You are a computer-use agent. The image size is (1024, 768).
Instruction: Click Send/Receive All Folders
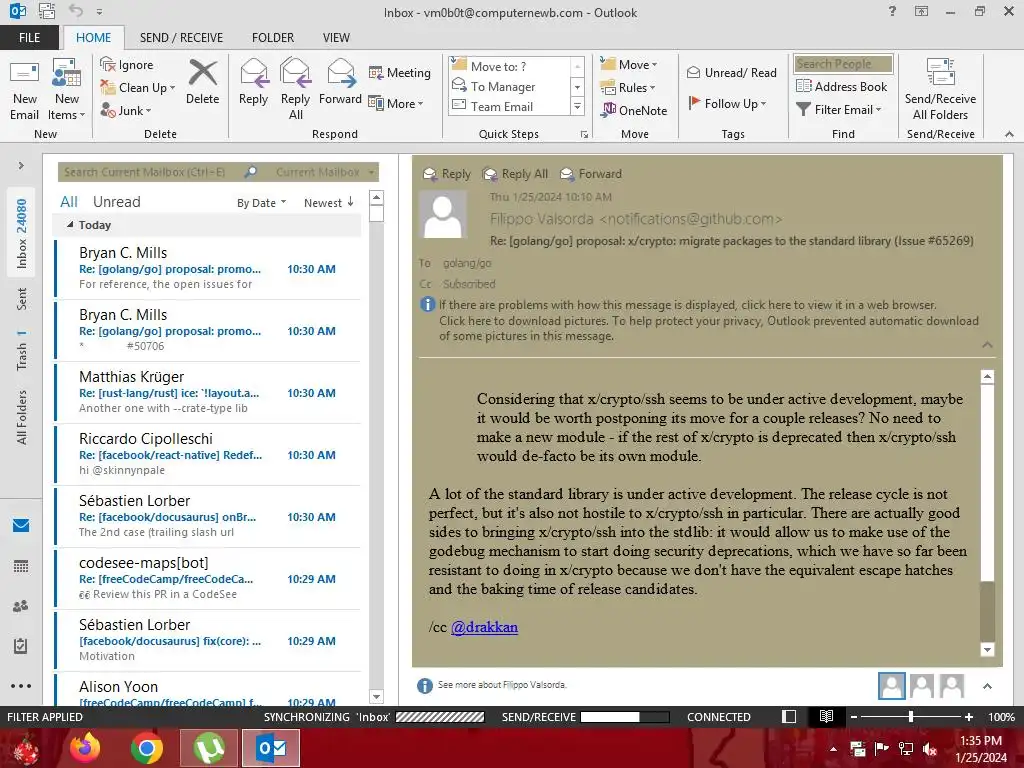[x=940, y=89]
